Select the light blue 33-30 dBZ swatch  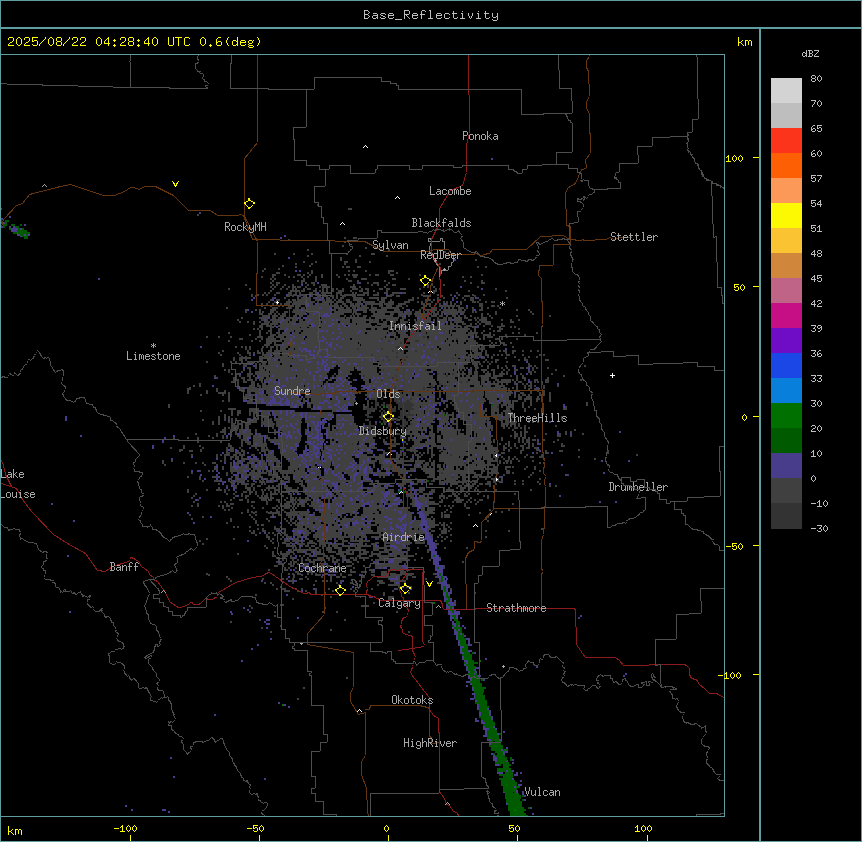[786, 391]
